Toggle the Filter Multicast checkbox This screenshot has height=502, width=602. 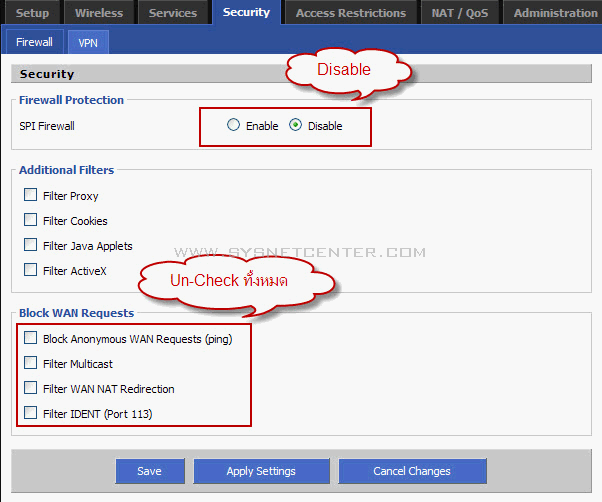tap(30, 363)
